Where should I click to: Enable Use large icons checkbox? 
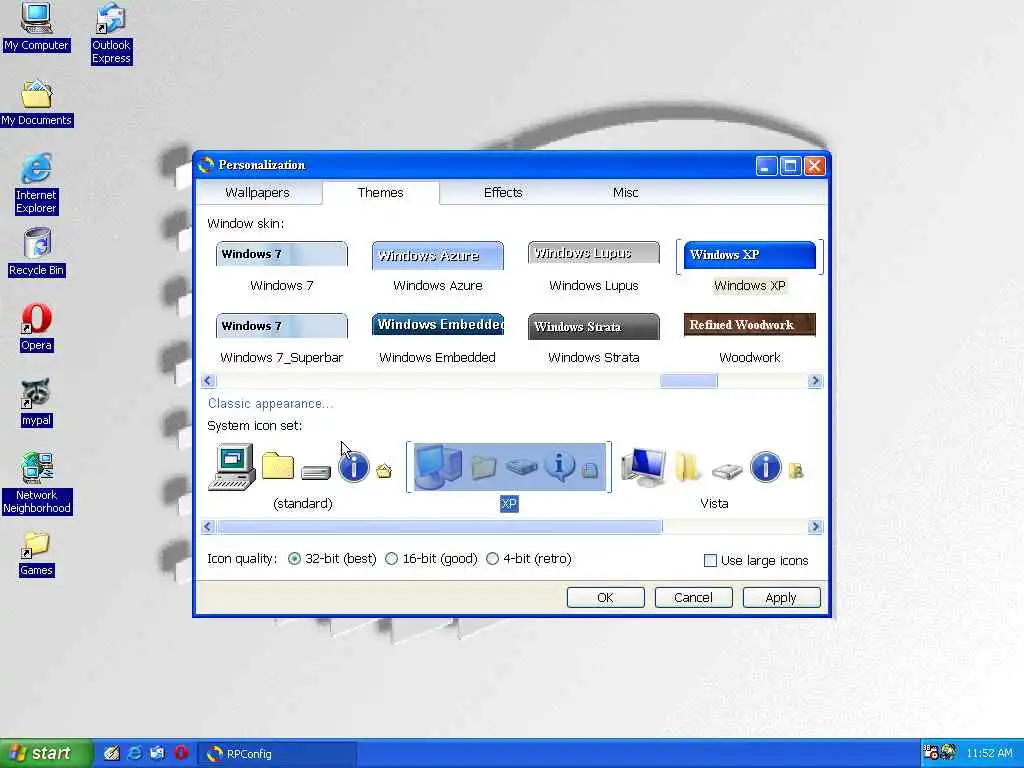pos(756,560)
